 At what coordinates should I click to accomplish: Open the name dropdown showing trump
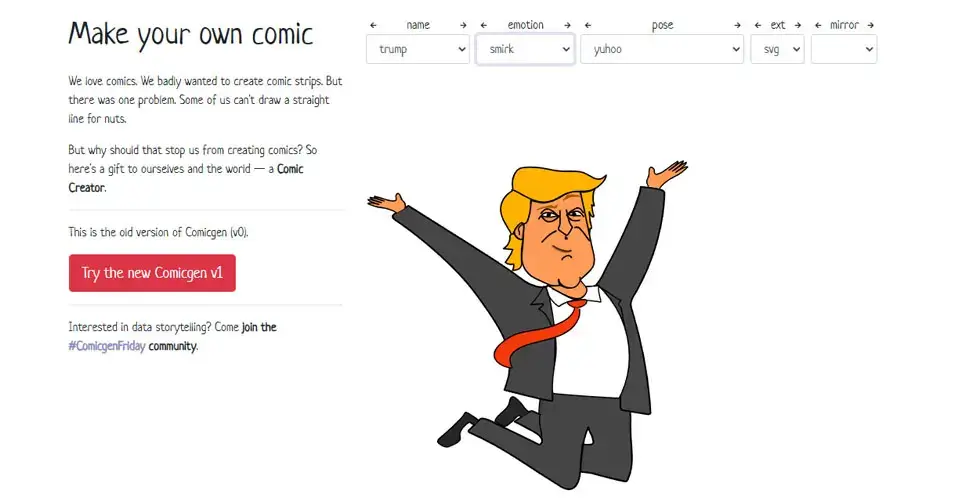(x=418, y=49)
